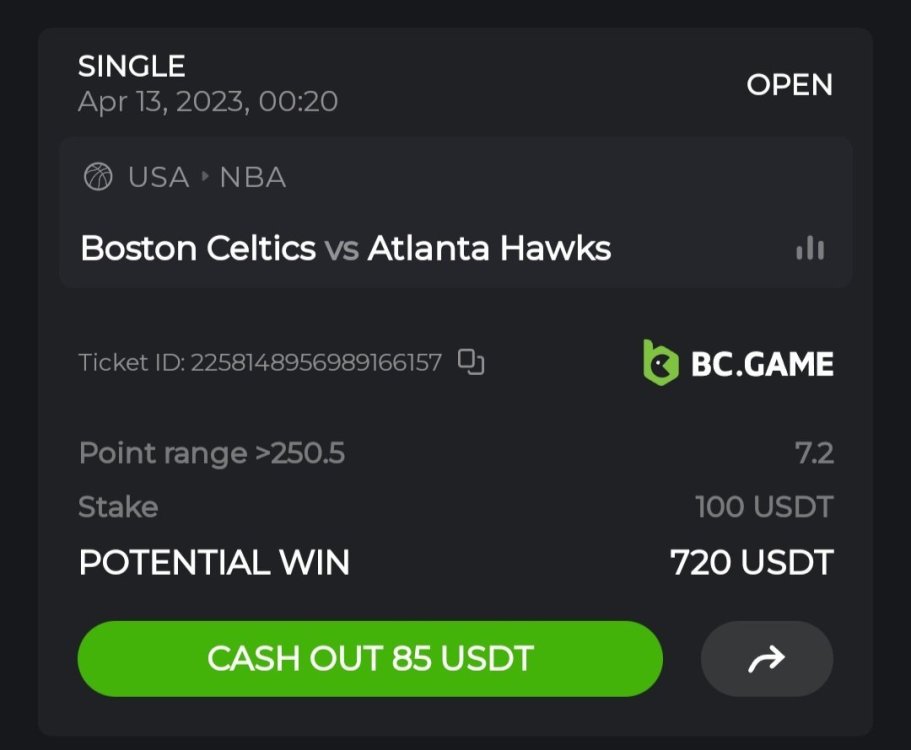The width and height of the screenshot is (911, 750).
Task: Click the BC.GAME logo
Action: pyautogui.click(x=738, y=362)
